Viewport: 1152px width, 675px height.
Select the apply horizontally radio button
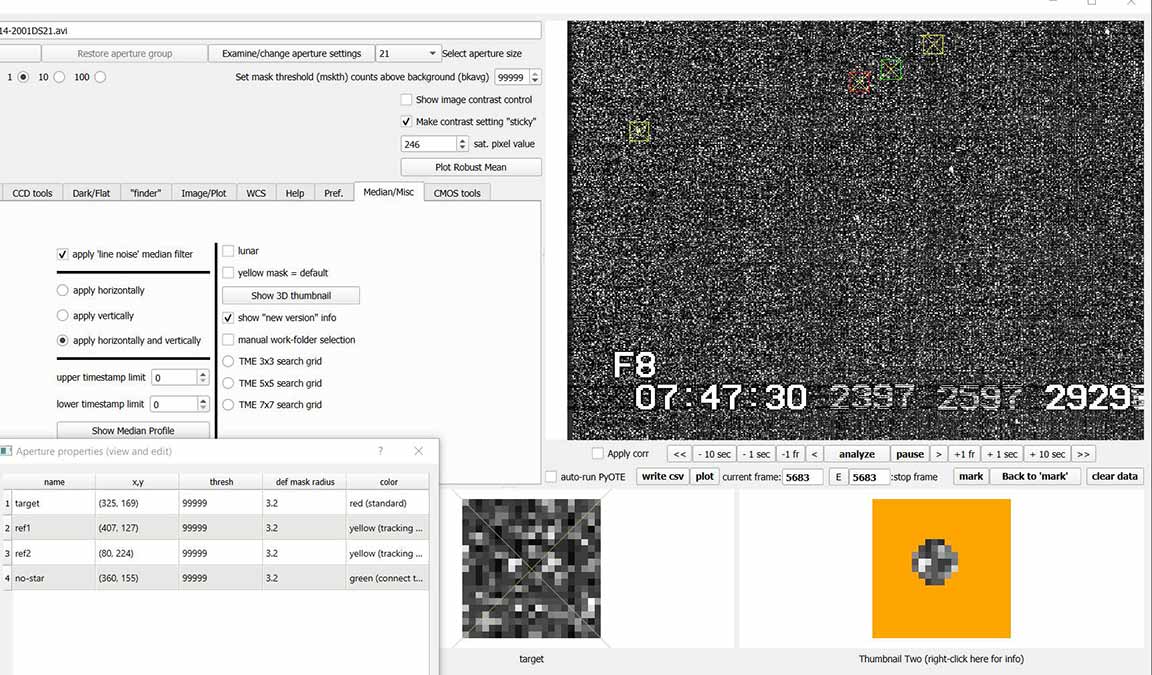64,291
